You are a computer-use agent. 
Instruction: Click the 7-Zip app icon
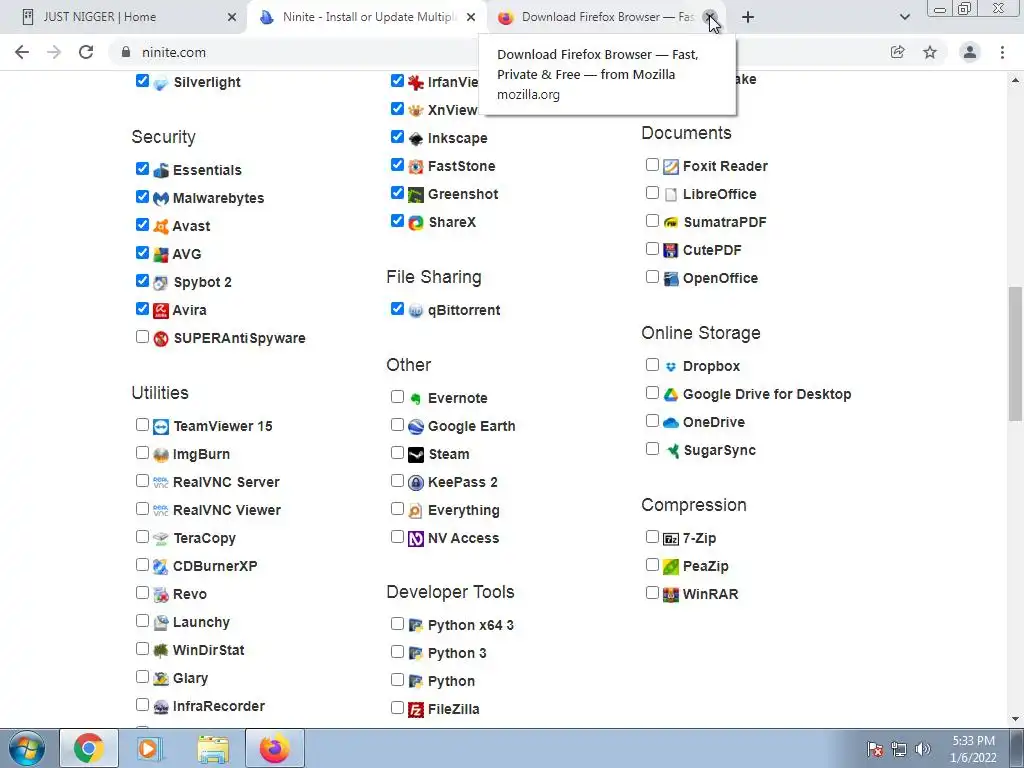tap(671, 539)
